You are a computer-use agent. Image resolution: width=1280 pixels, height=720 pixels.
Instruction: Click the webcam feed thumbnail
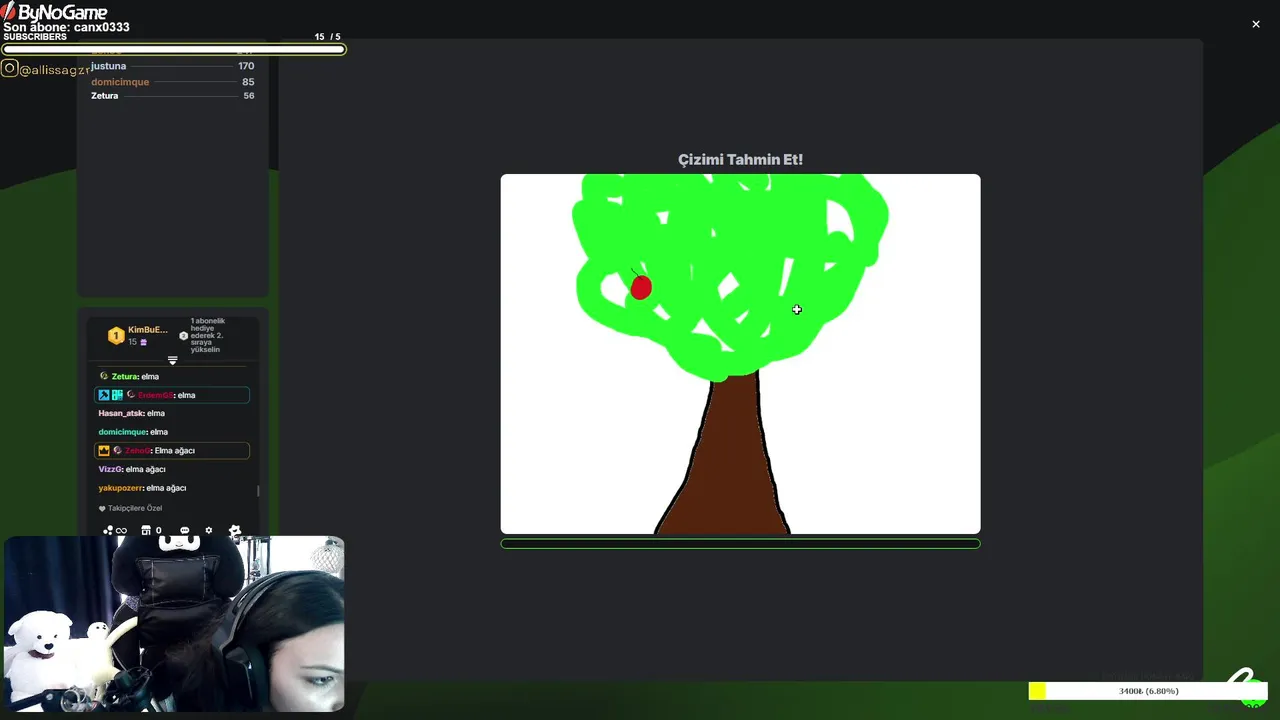click(x=174, y=624)
